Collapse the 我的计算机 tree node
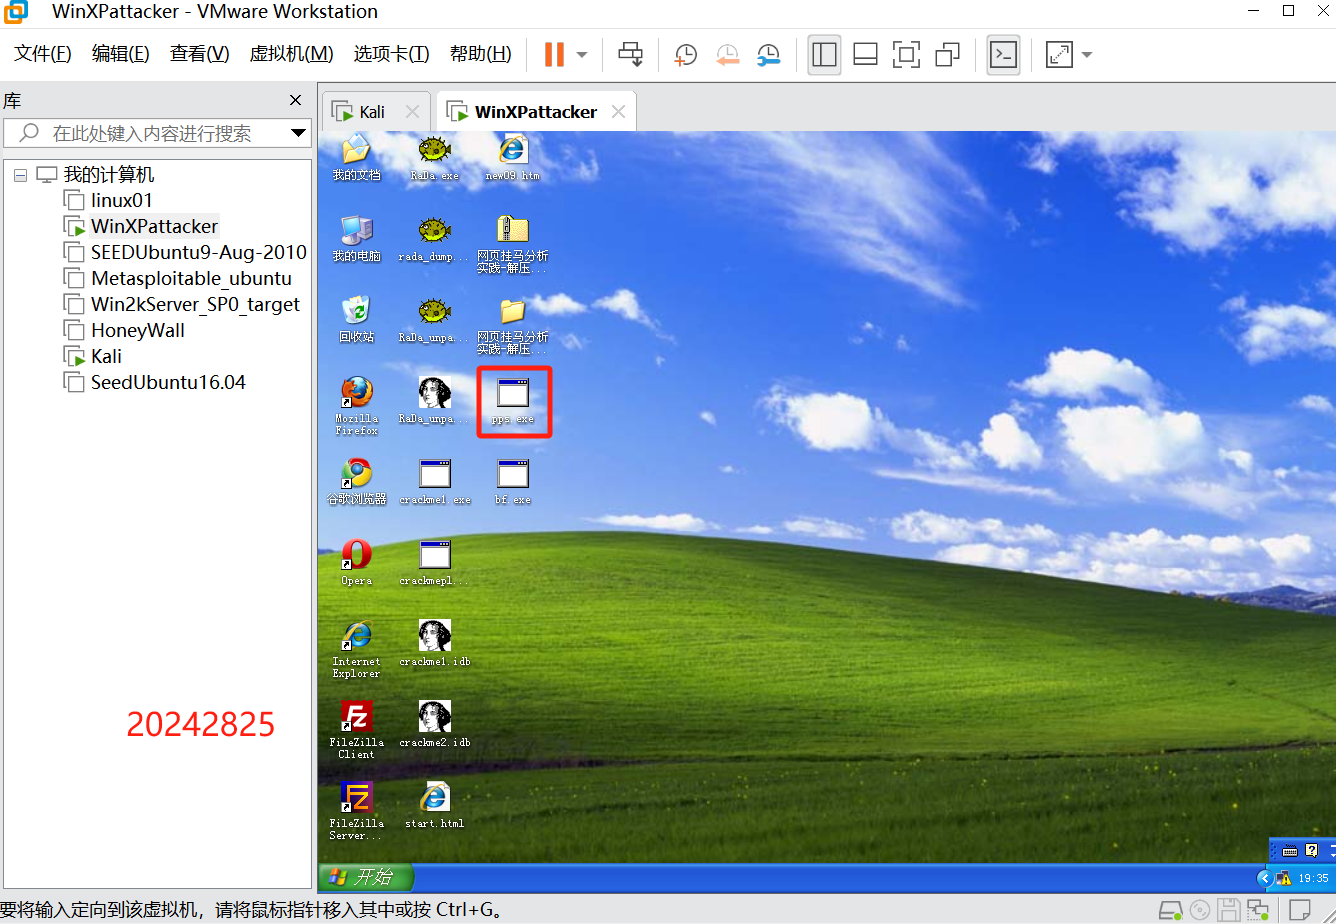1336x924 pixels. pyautogui.click(x=20, y=175)
